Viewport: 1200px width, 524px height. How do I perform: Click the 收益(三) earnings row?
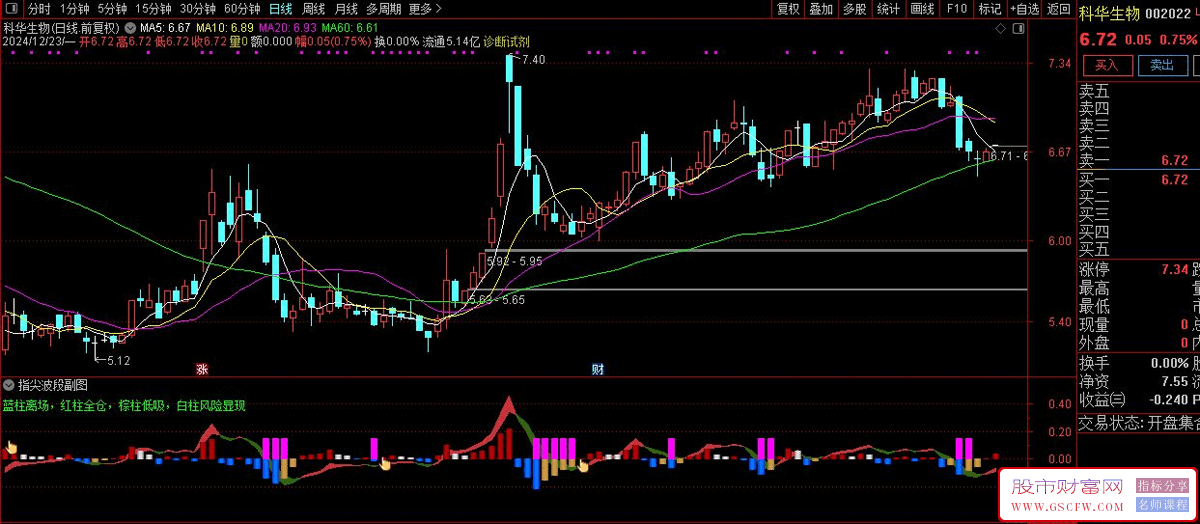[x=1139, y=399]
